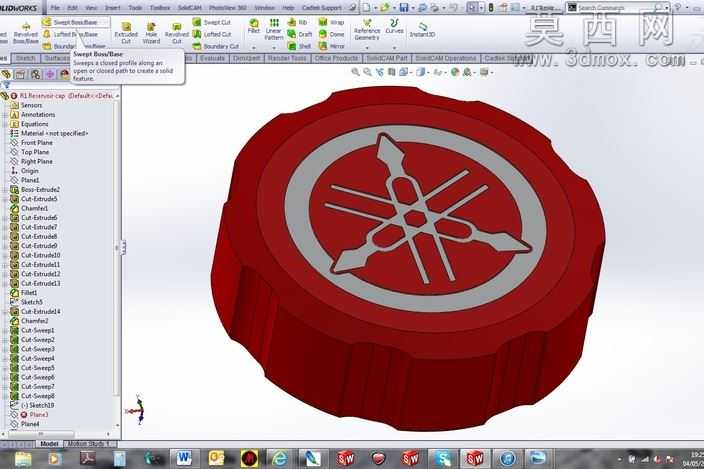Image resolution: width=704 pixels, height=469 pixels.
Task: Open the PhotoView 360 menu
Action: [228, 8]
